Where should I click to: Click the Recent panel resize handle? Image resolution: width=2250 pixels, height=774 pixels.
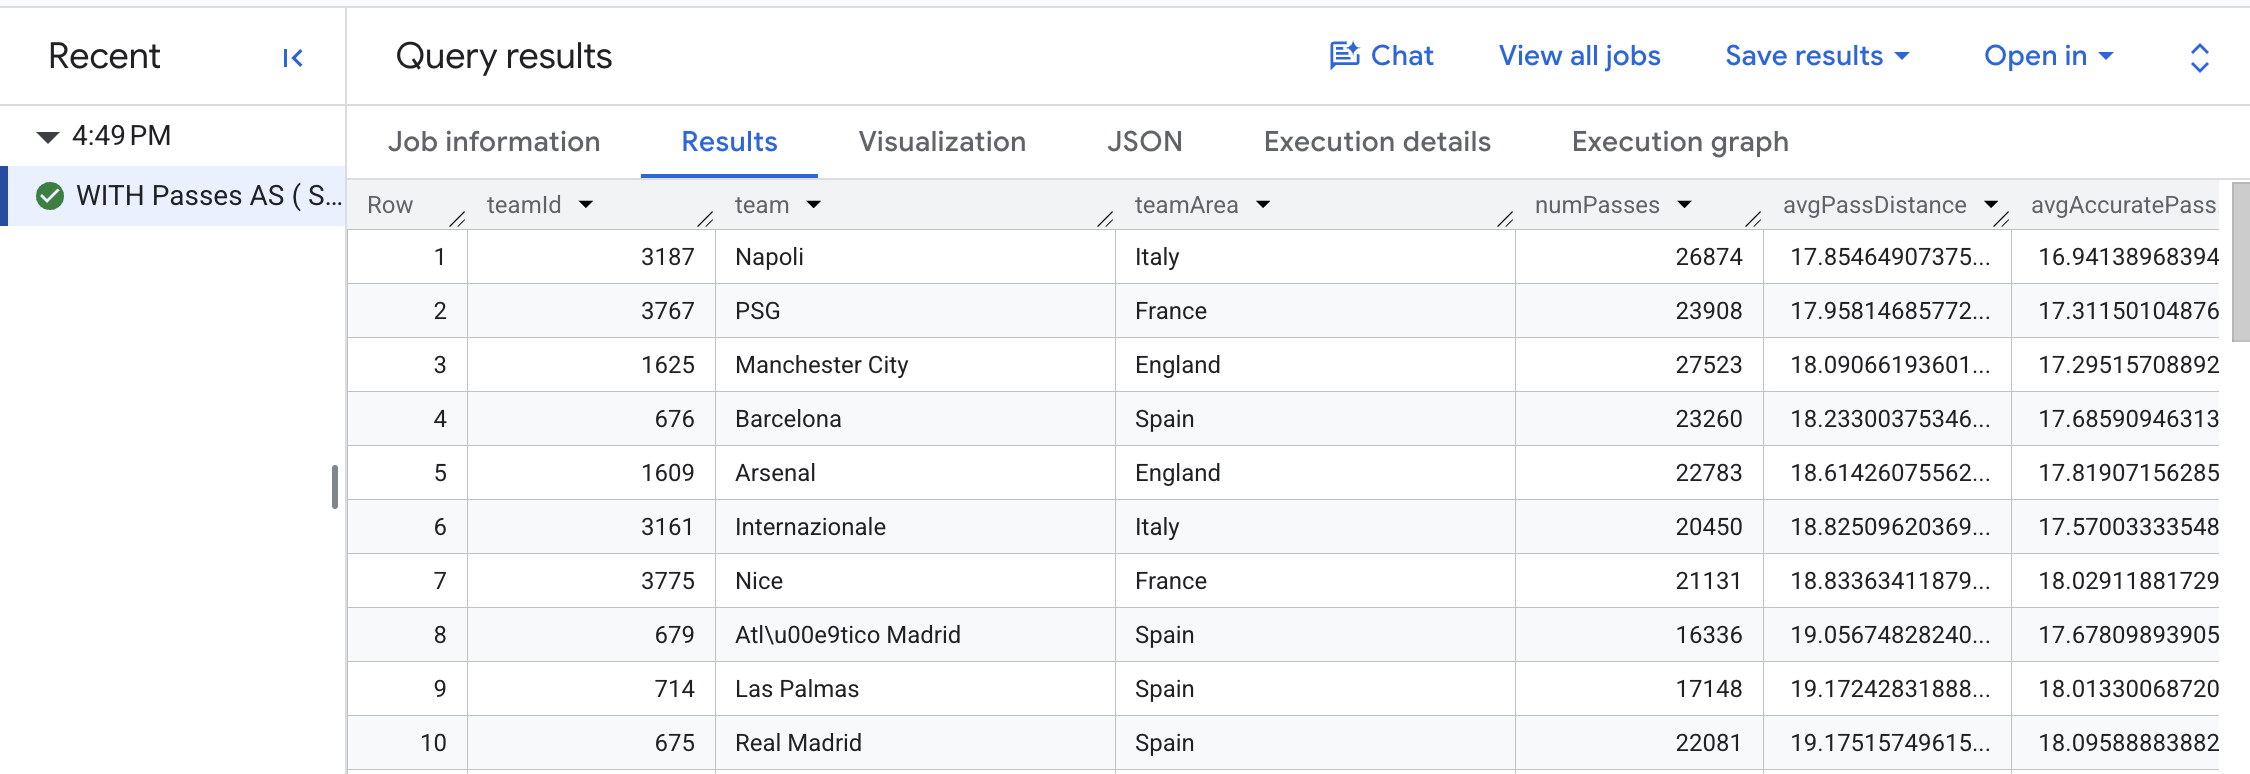point(335,487)
